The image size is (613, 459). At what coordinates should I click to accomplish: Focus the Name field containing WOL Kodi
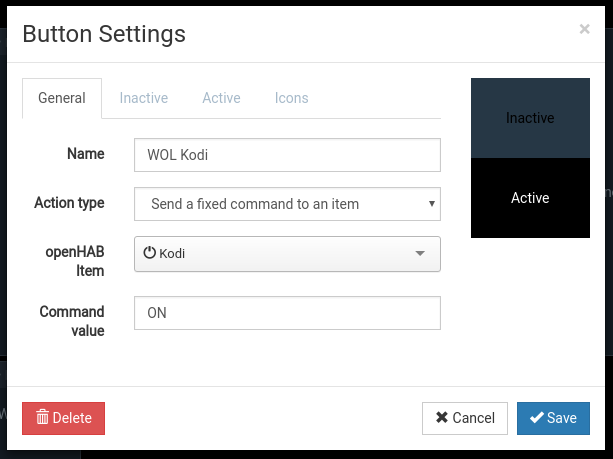click(287, 155)
